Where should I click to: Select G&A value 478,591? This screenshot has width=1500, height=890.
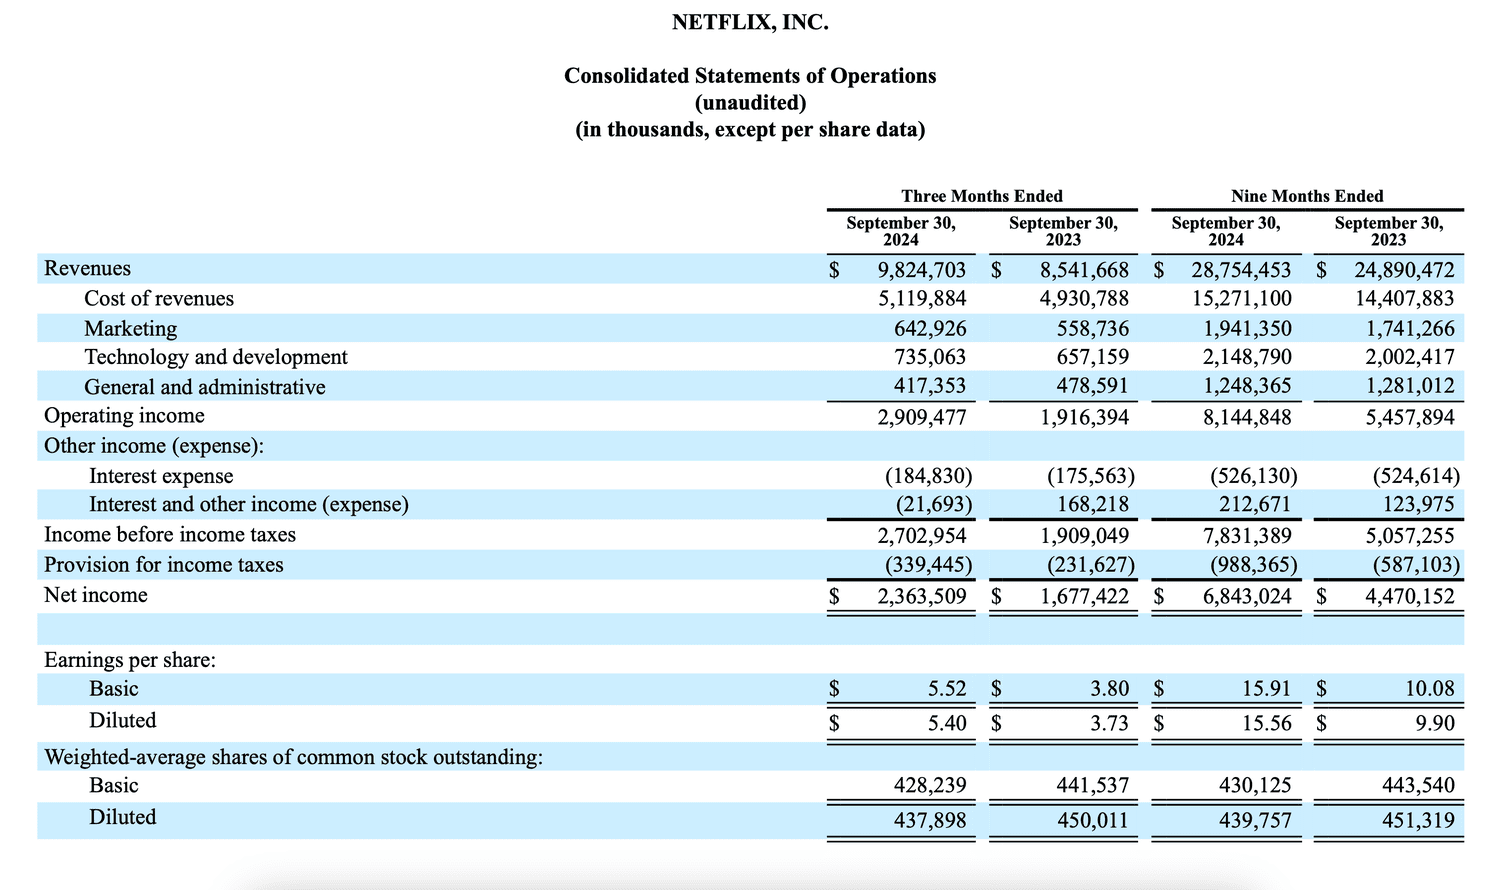(x=1092, y=386)
